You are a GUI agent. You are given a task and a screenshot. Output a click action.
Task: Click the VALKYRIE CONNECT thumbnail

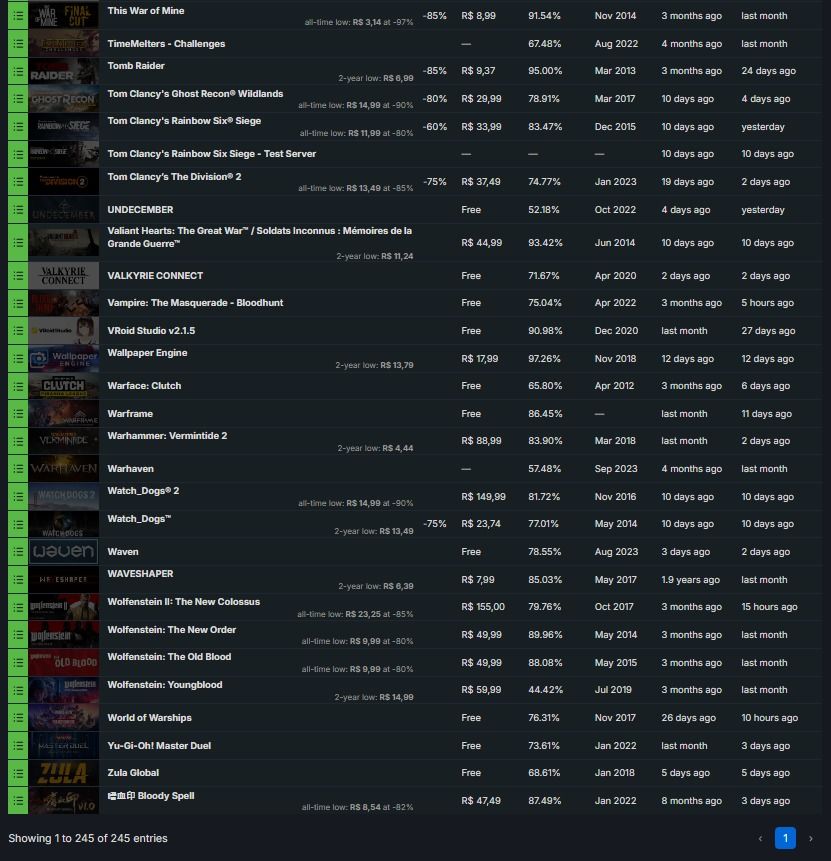[x=64, y=276]
